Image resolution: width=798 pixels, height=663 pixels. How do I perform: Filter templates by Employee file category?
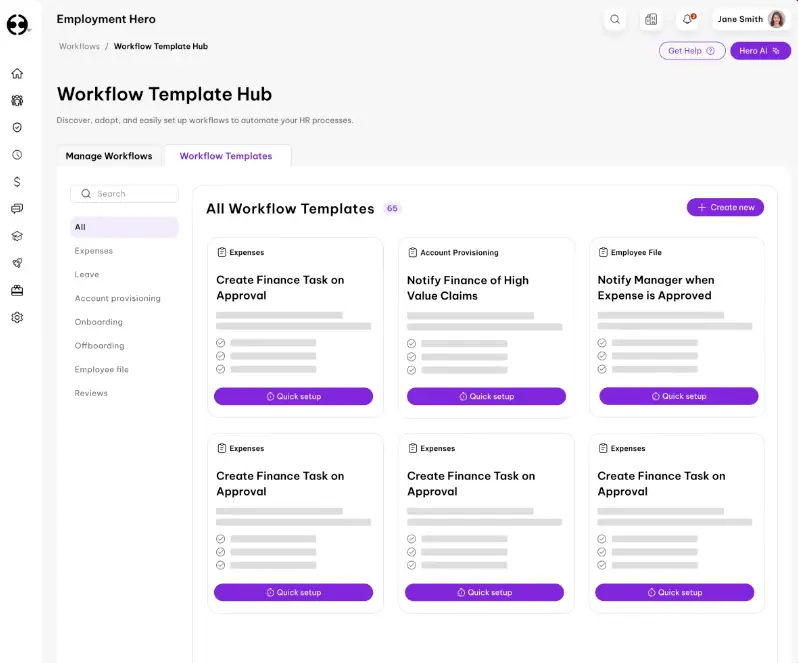101,369
